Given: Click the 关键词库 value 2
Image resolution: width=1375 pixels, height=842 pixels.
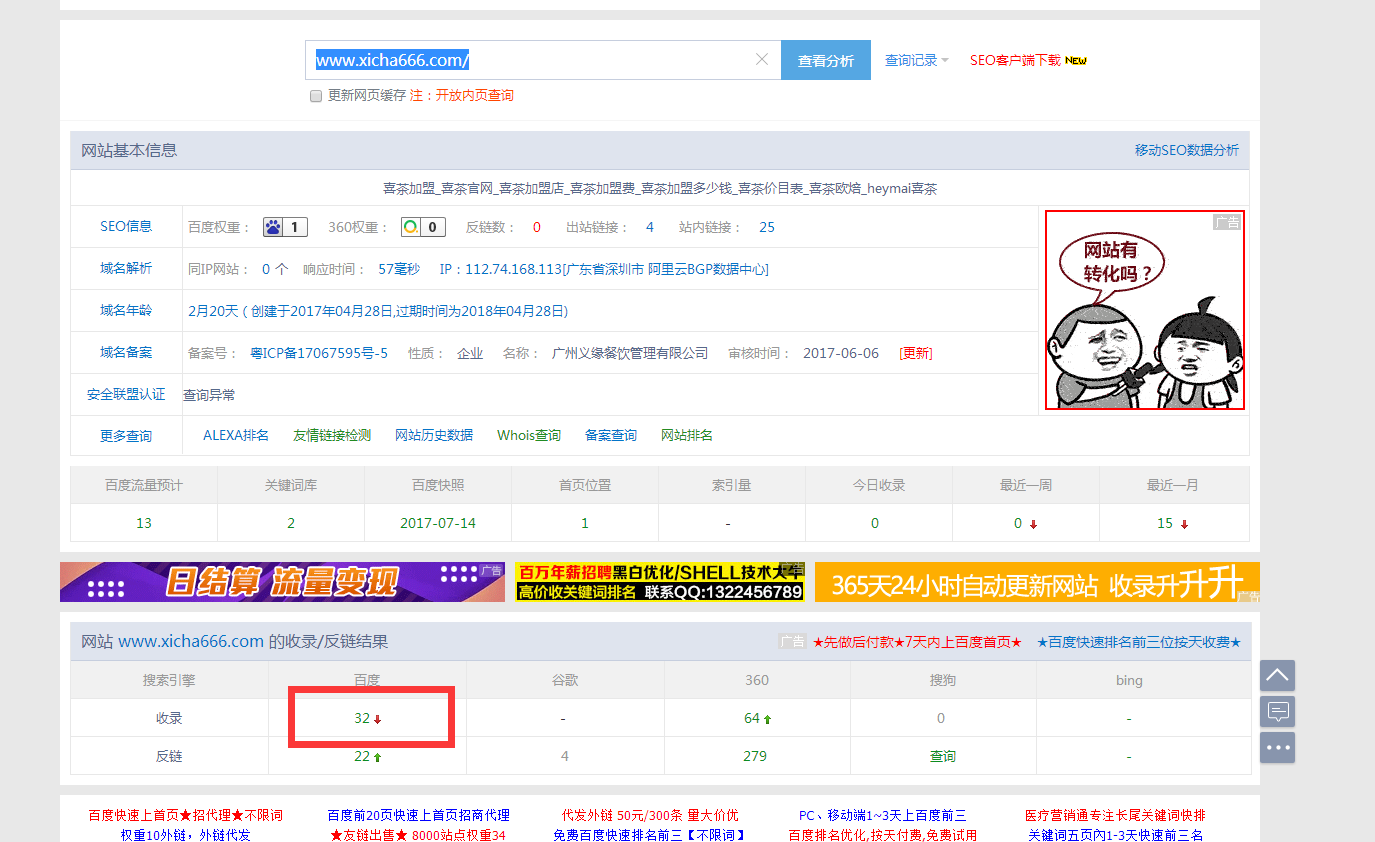Looking at the screenshot, I should (x=291, y=523).
